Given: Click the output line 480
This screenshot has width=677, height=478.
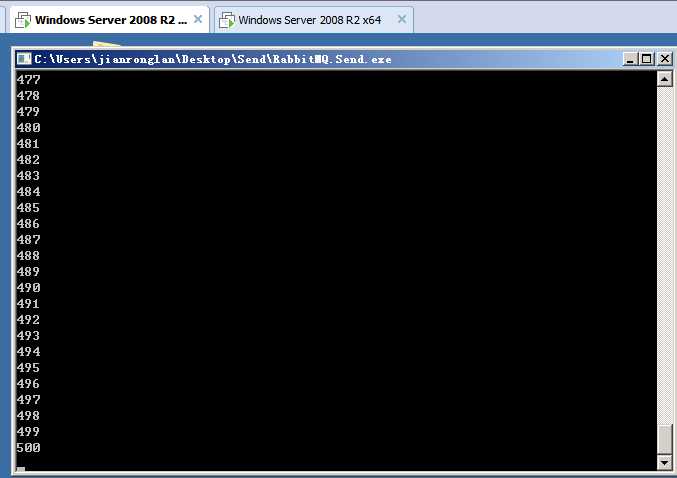Looking at the screenshot, I should click(x=28, y=128).
